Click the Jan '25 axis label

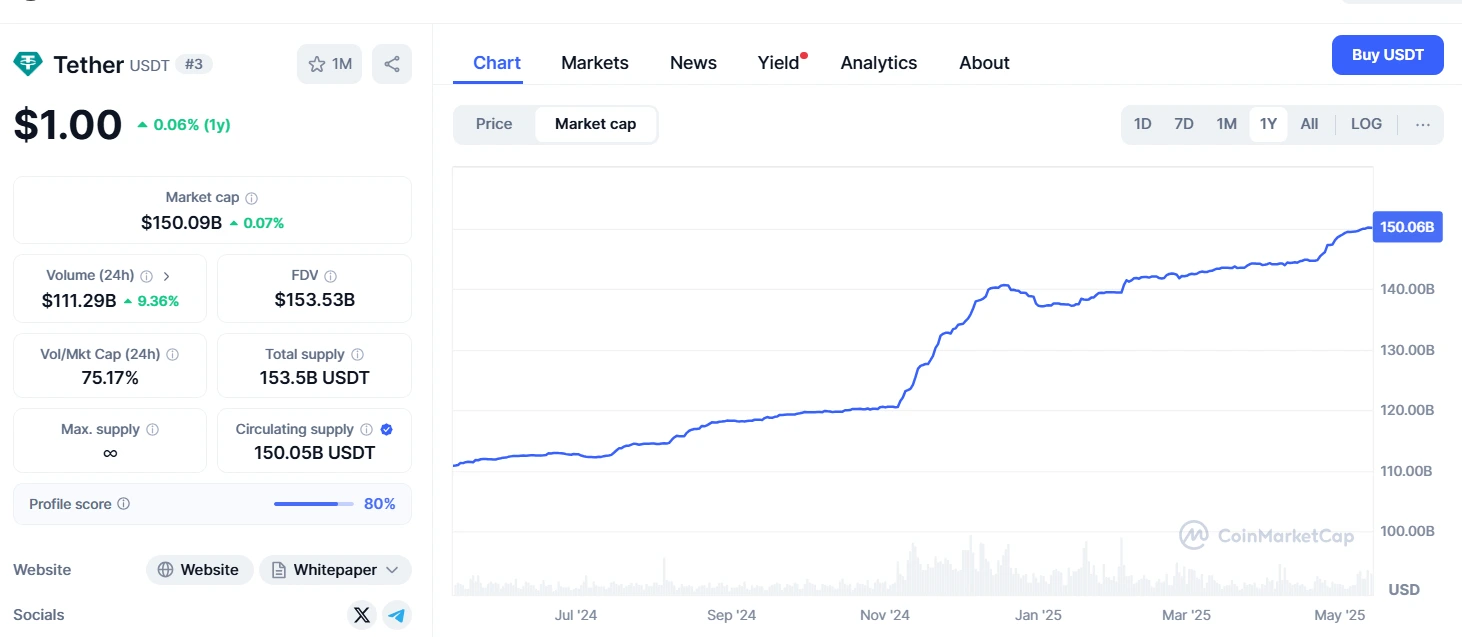tap(1038, 615)
